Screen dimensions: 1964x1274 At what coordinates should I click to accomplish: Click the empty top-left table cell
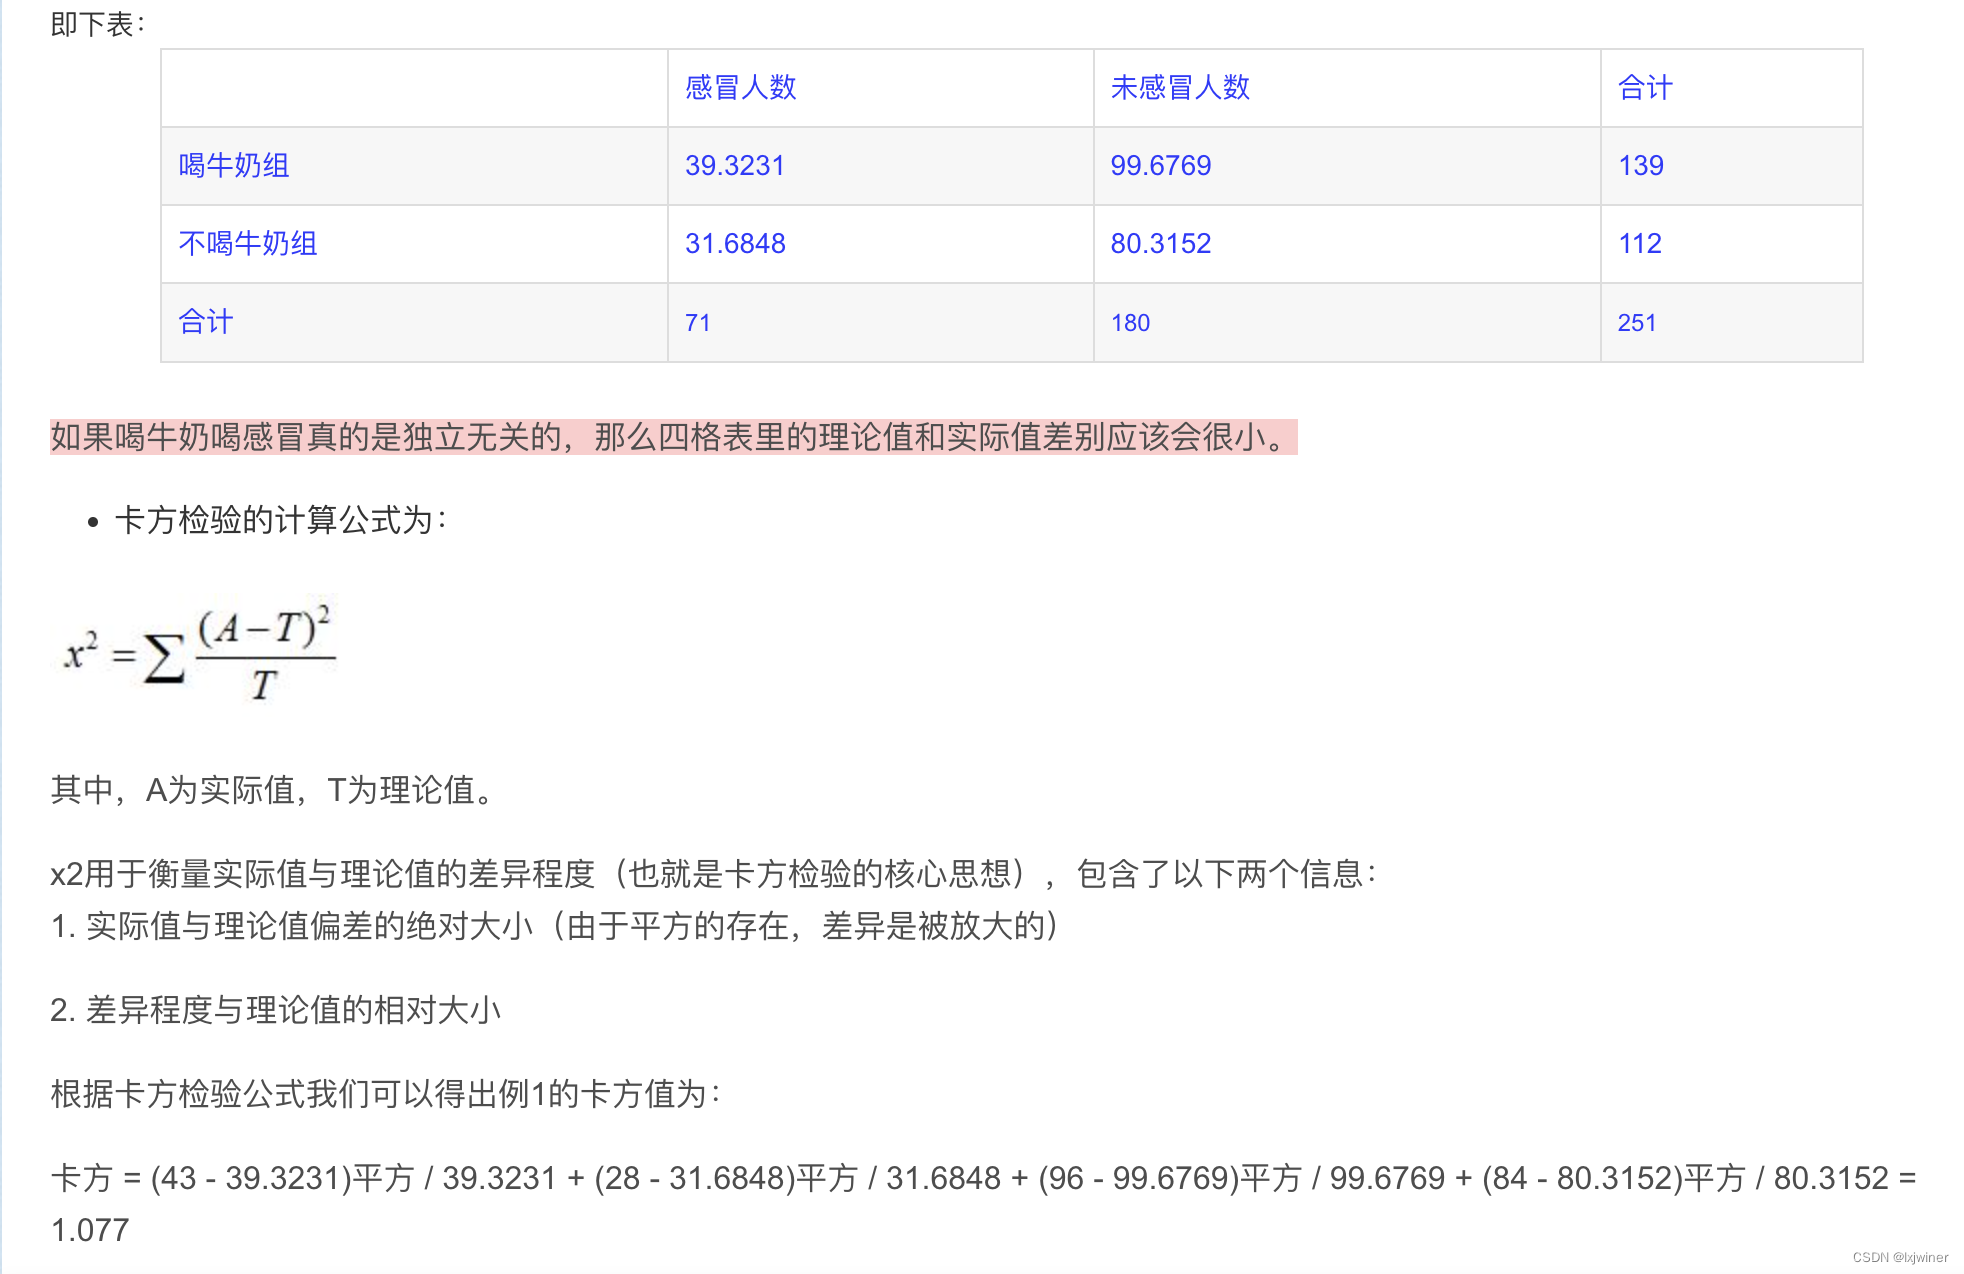pyautogui.click(x=414, y=88)
